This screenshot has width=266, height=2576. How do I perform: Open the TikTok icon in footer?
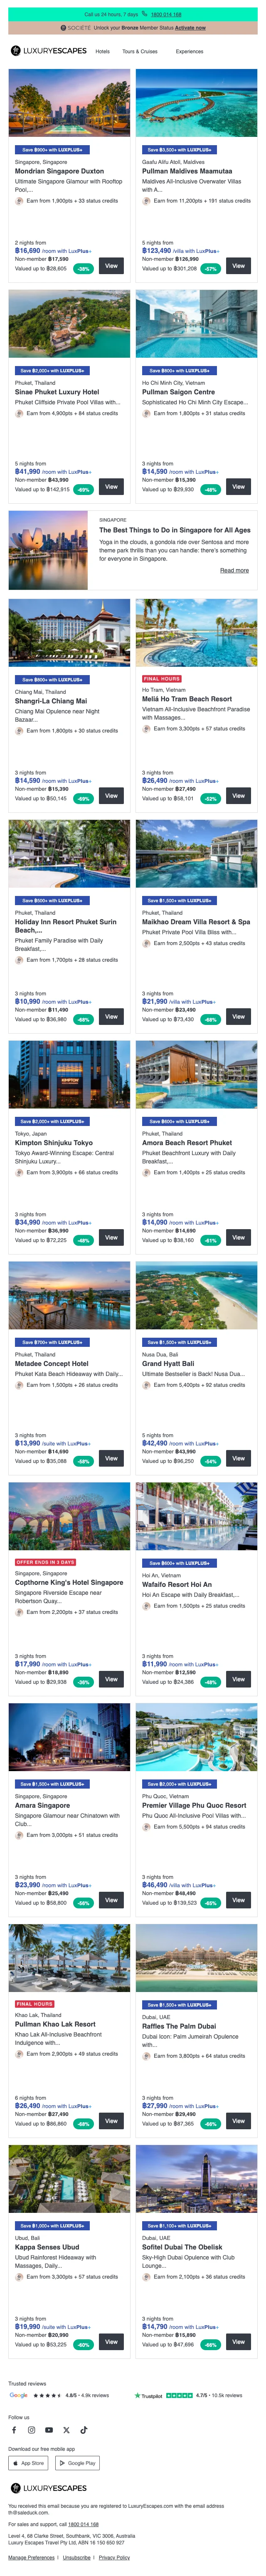pos(83,2429)
